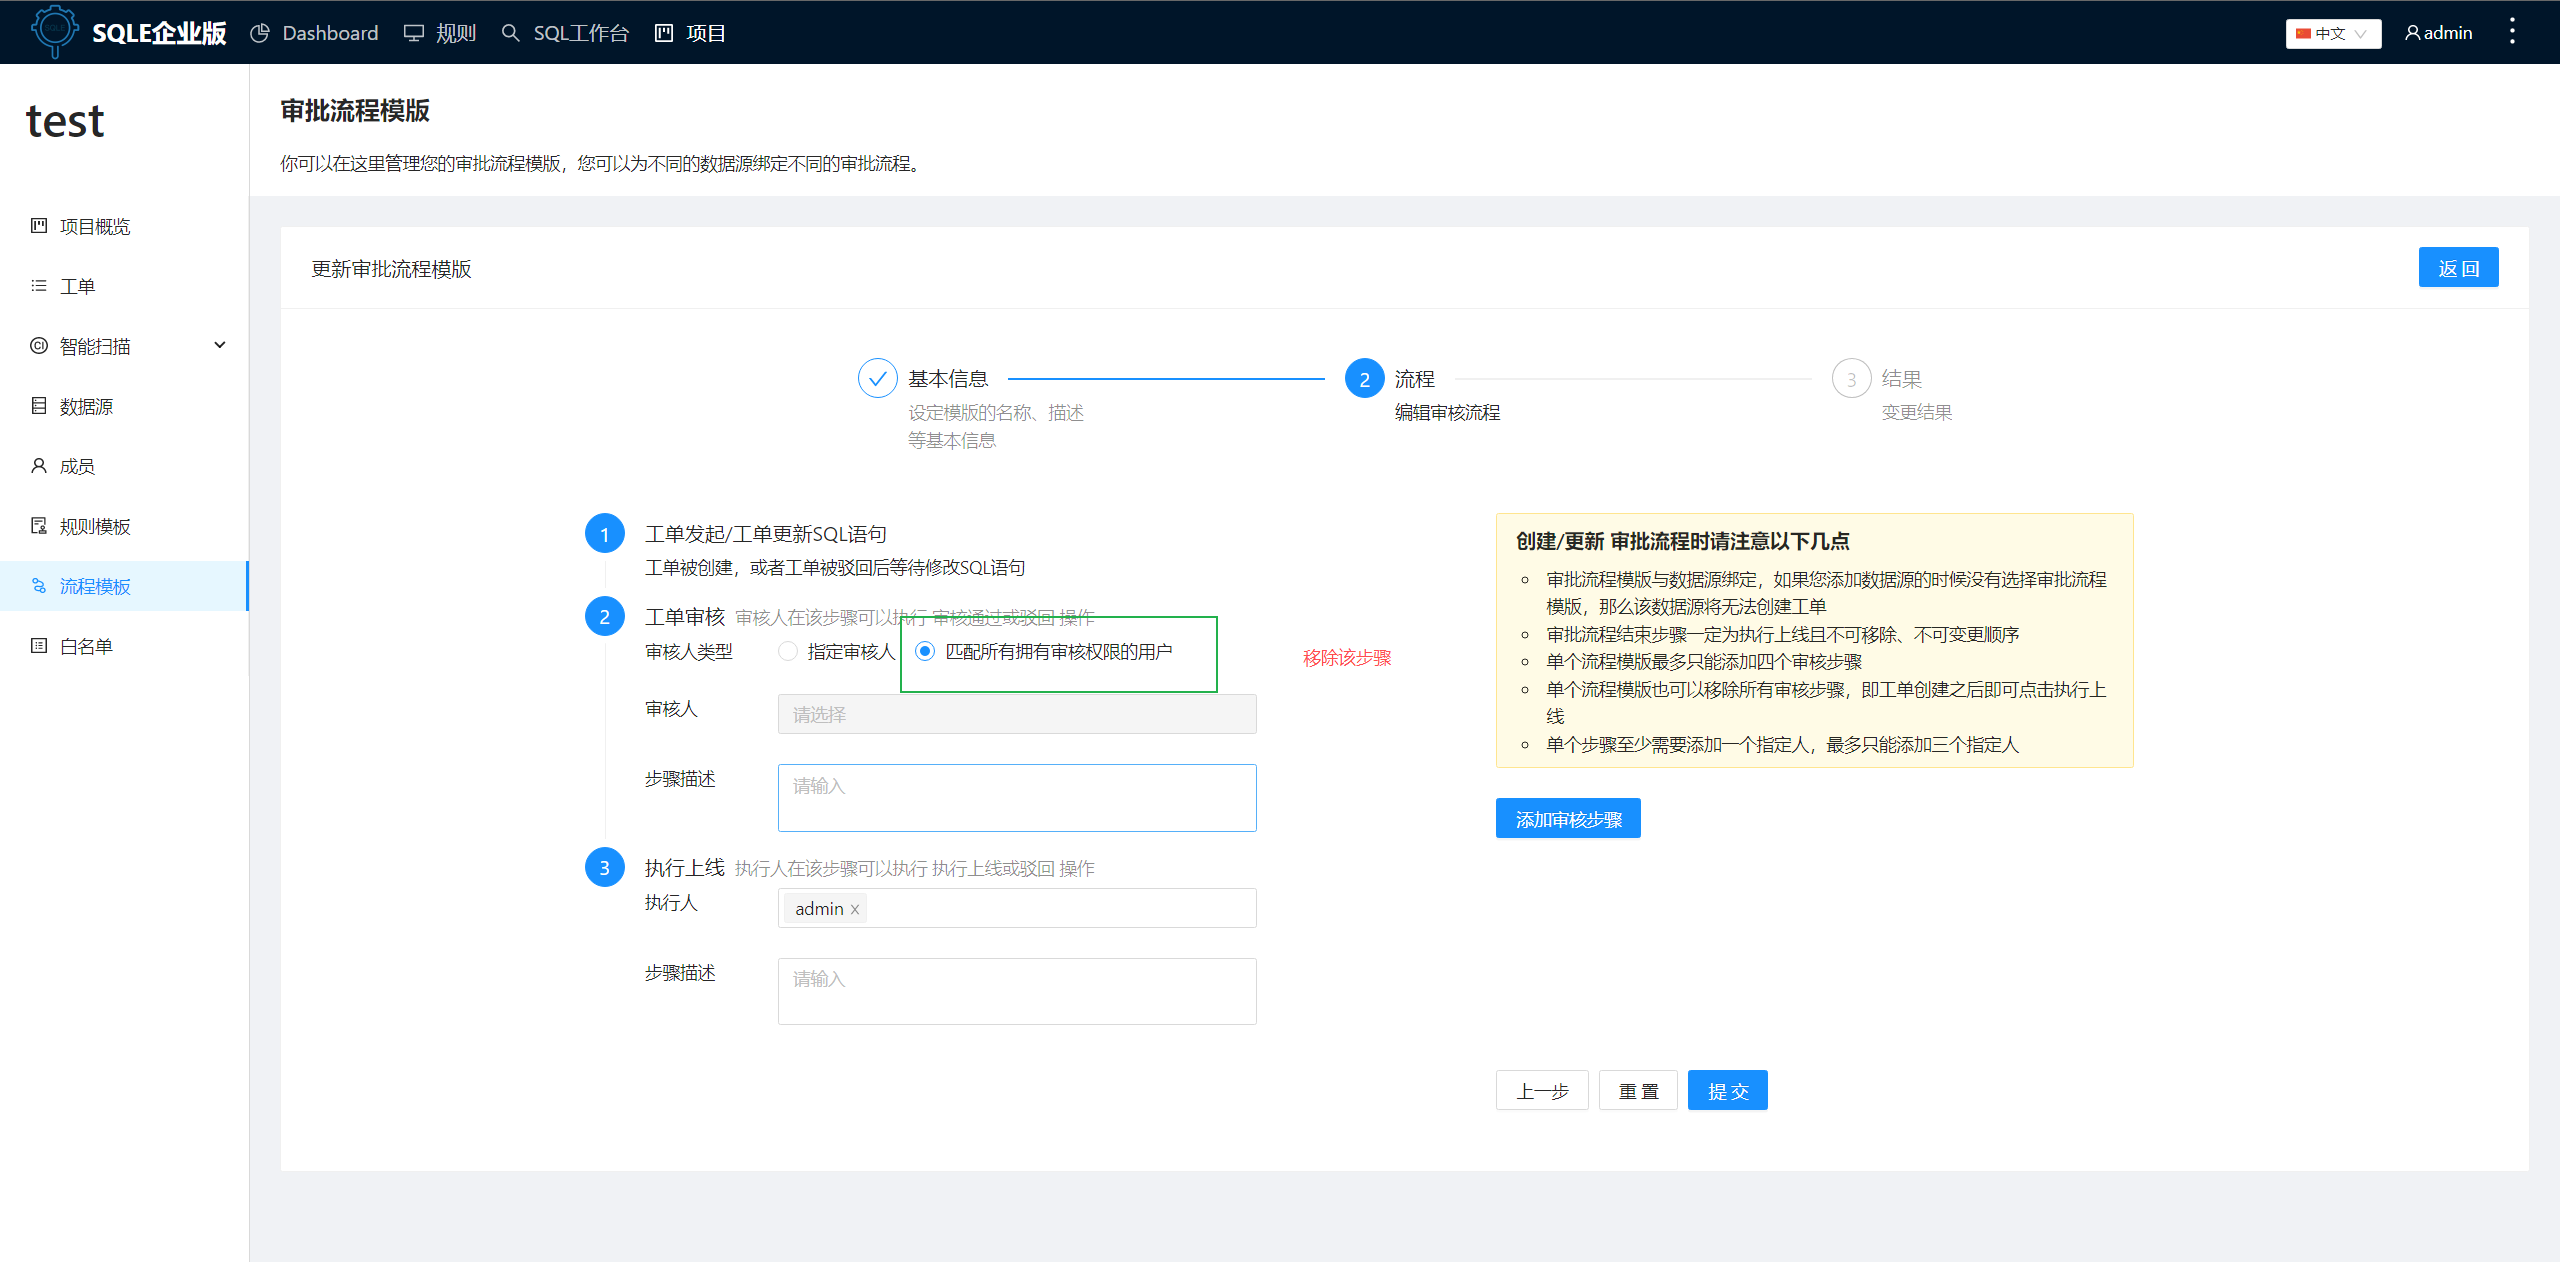Screen dimensions: 2560x1262
Task: Click the 添加审核步骤 button
Action: click(x=1568, y=819)
